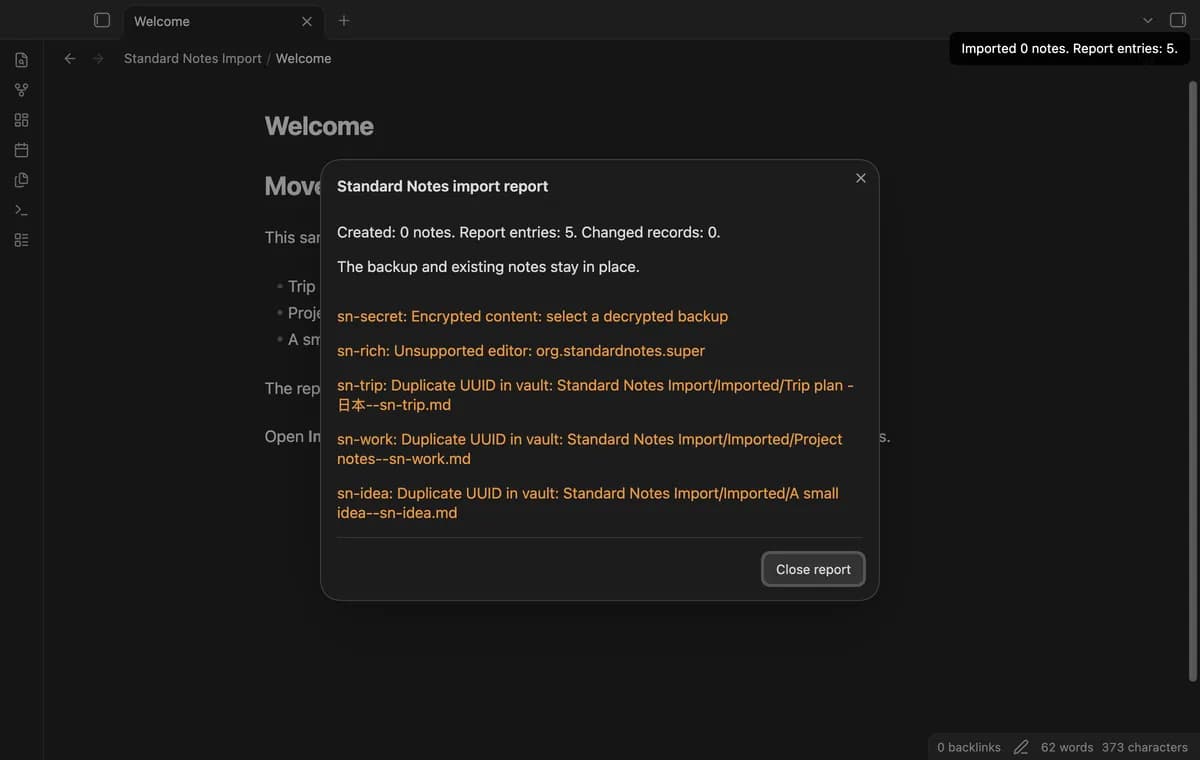Image resolution: width=1200 pixels, height=760 pixels.
Task: Toggle the left sidebar icon
Action: coord(101,20)
